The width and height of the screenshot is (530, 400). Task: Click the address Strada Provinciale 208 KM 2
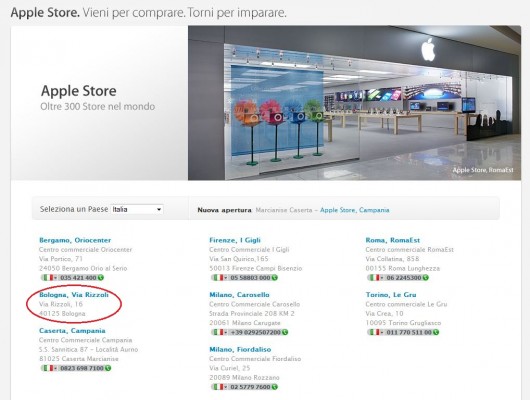point(252,313)
